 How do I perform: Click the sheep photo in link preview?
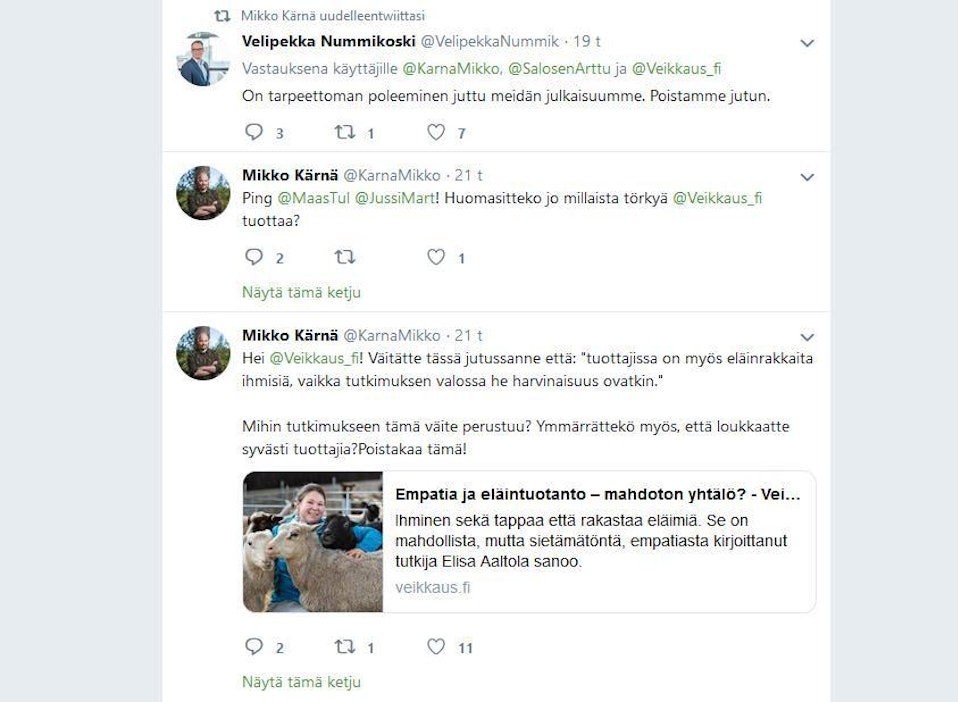pyautogui.click(x=313, y=542)
